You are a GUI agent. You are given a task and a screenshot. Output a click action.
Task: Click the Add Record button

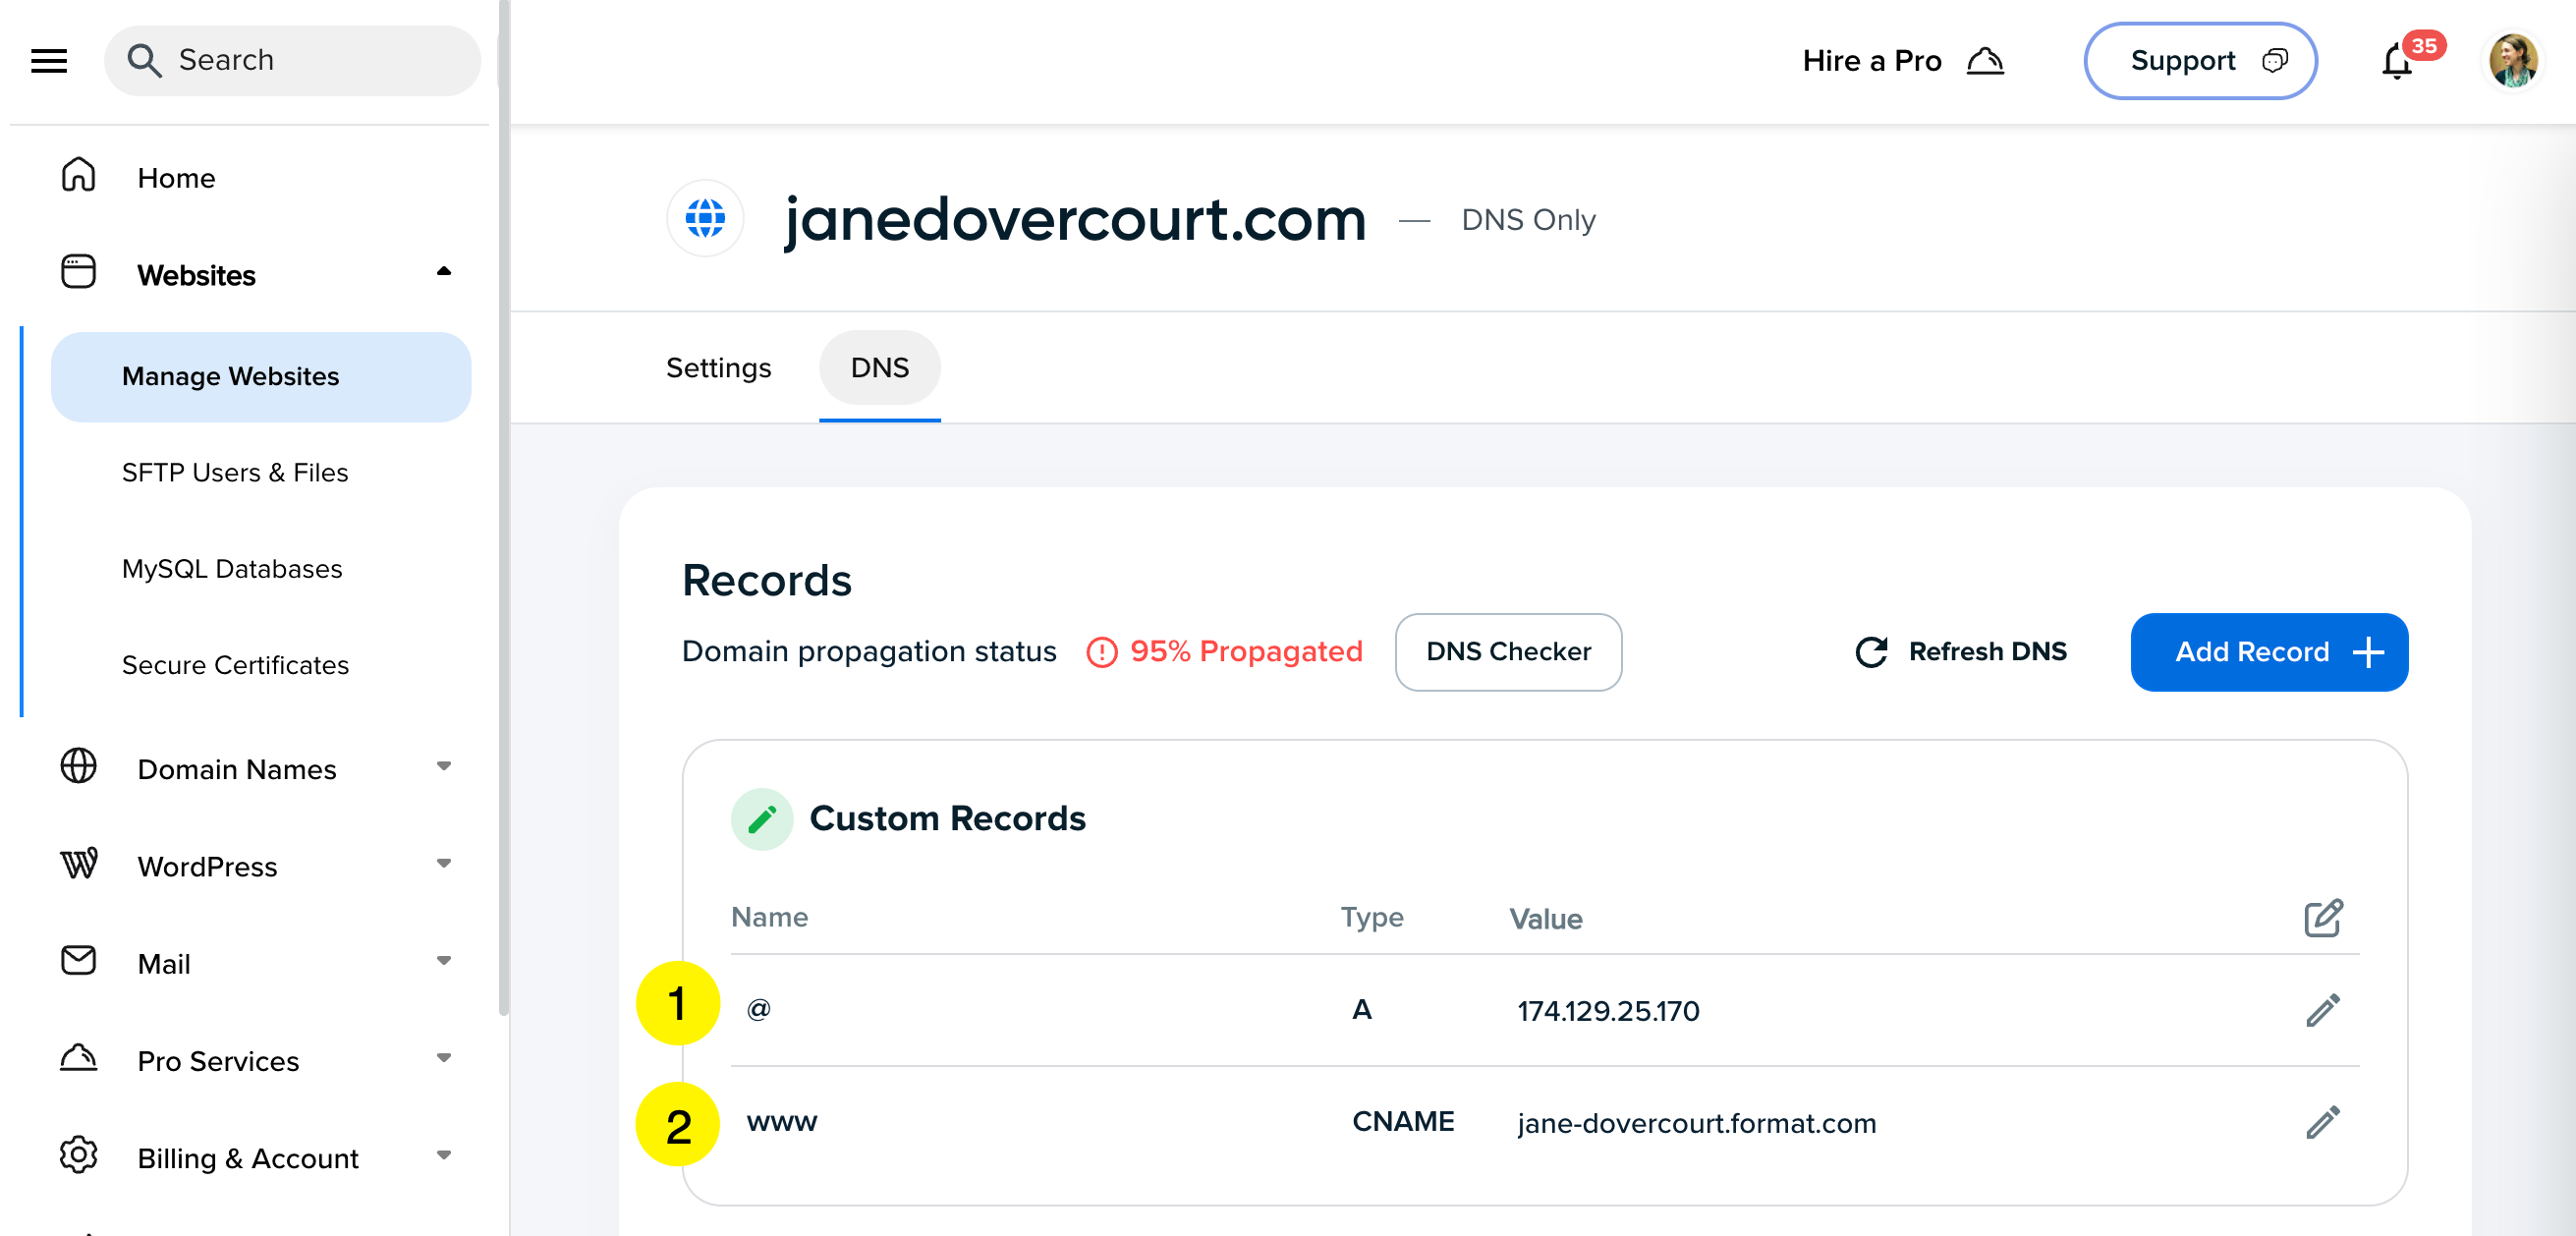pyautogui.click(x=2268, y=652)
